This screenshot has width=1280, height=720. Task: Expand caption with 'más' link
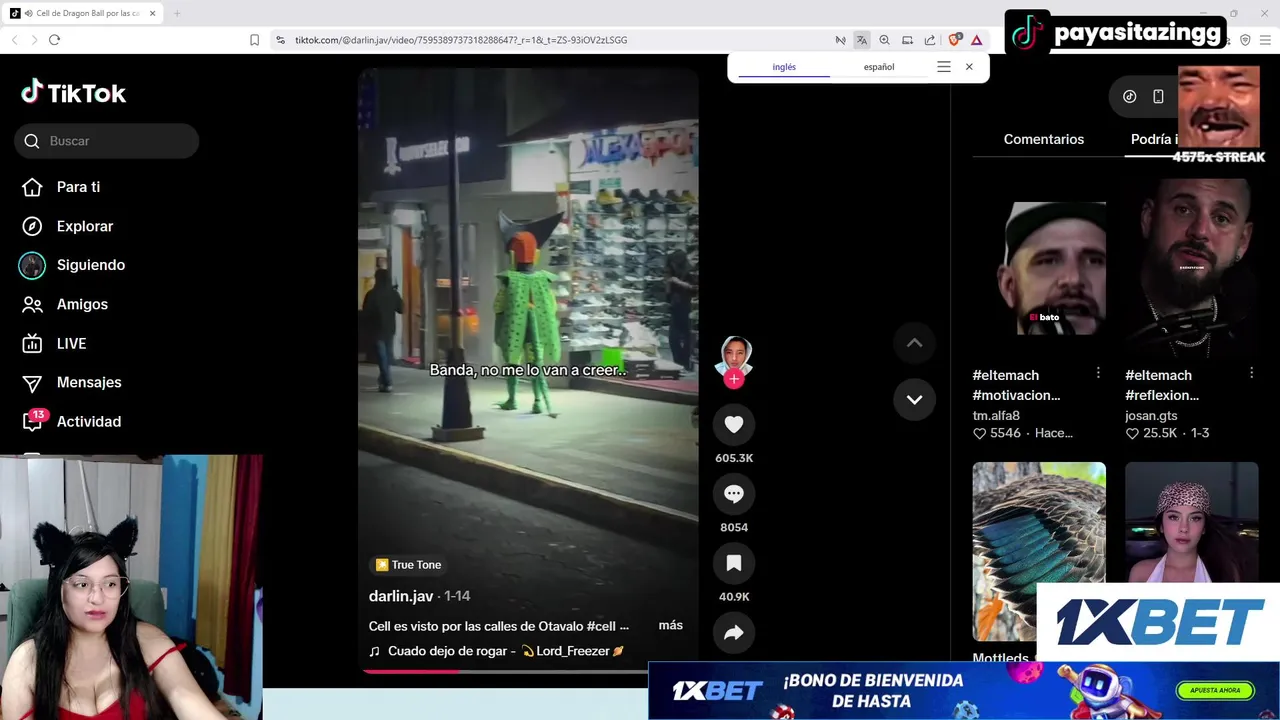point(671,625)
